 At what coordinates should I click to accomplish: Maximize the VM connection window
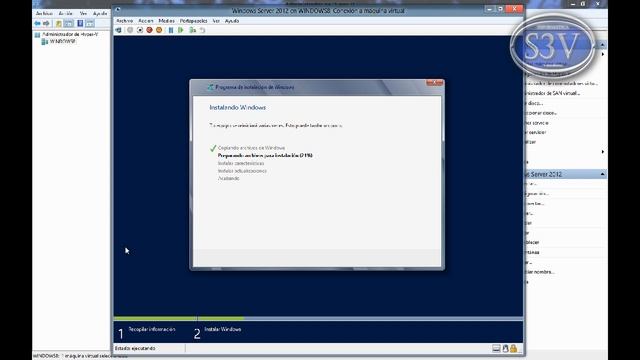point(500,9)
